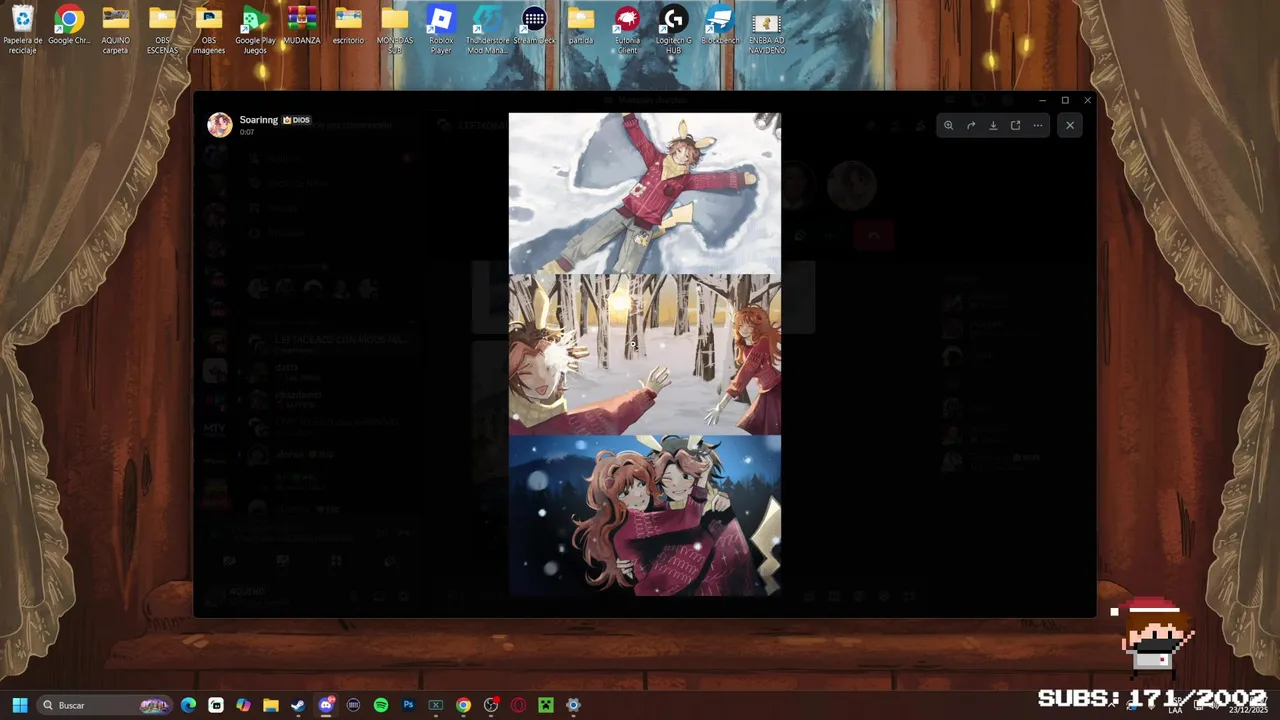The image size is (1280, 720).
Task: Open Settings gear in taskbar
Action: (x=573, y=705)
